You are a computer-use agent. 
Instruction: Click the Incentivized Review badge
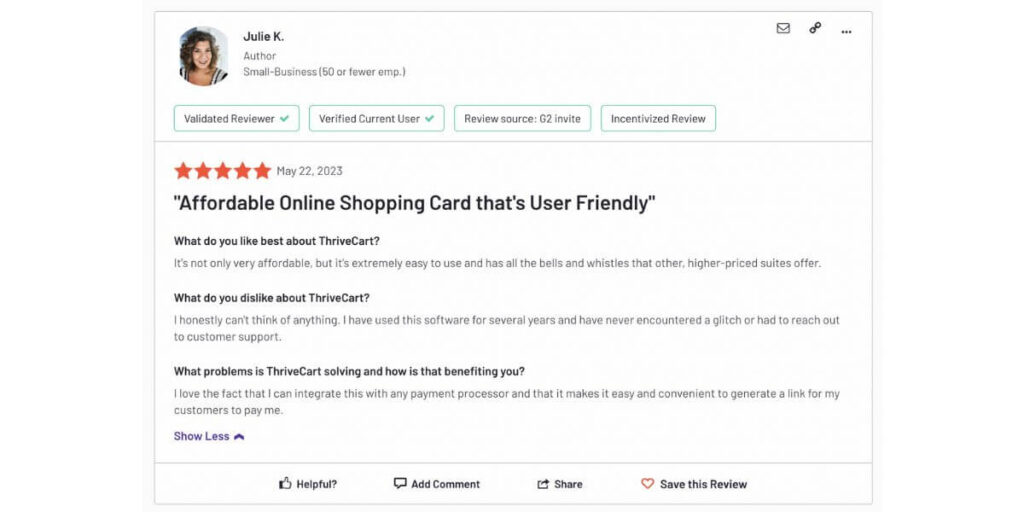point(658,119)
